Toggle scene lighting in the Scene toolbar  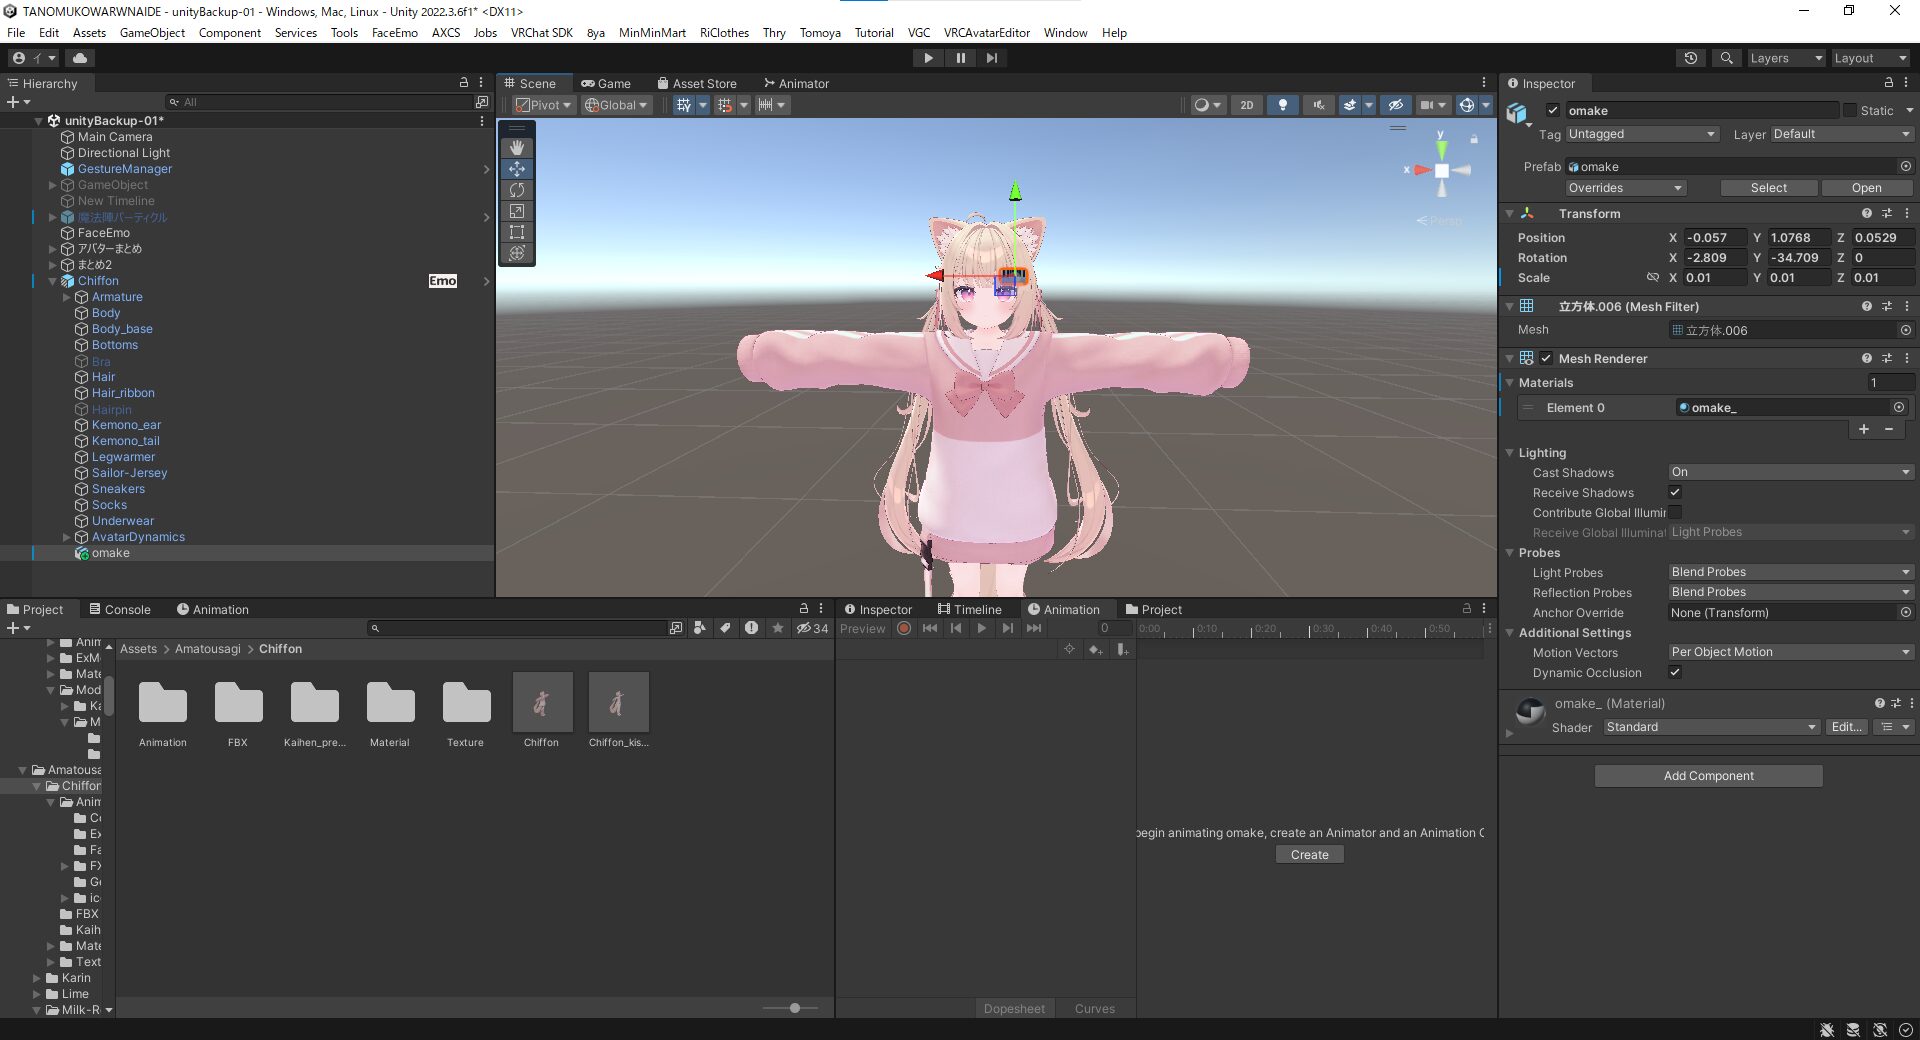pyautogui.click(x=1283, y=105)
